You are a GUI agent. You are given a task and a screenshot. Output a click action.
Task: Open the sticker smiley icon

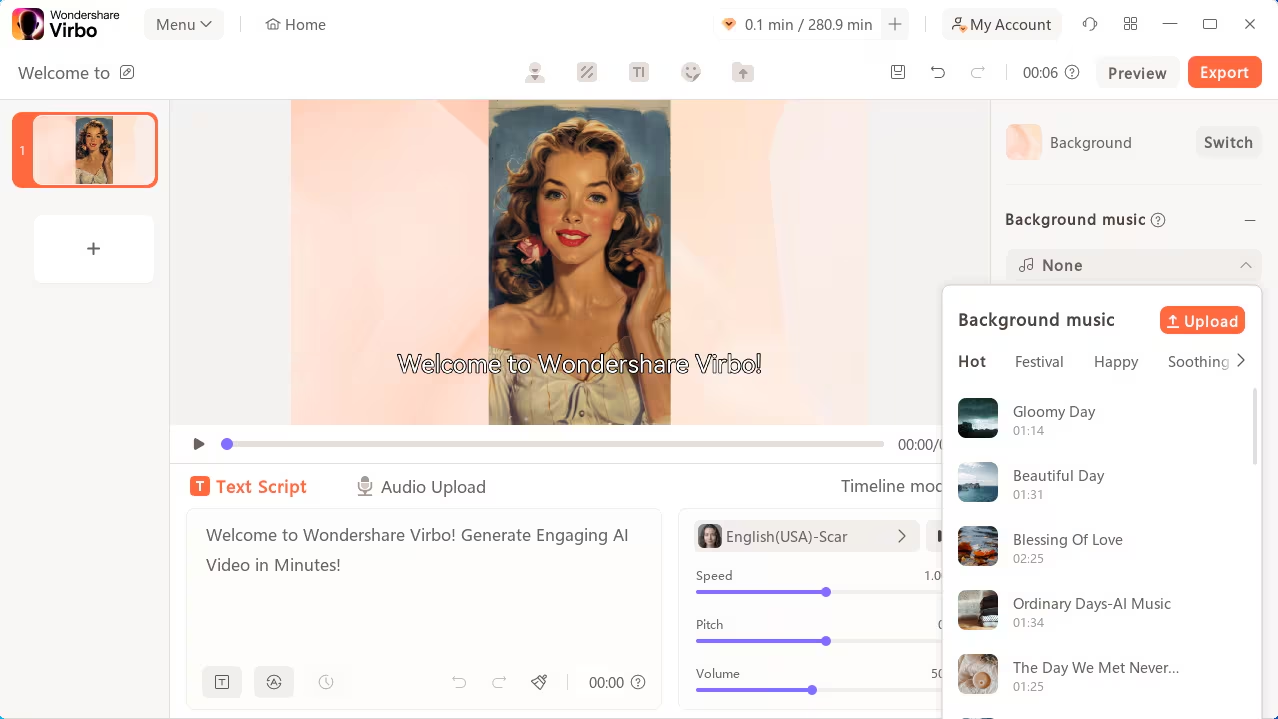tap(691, 72)
